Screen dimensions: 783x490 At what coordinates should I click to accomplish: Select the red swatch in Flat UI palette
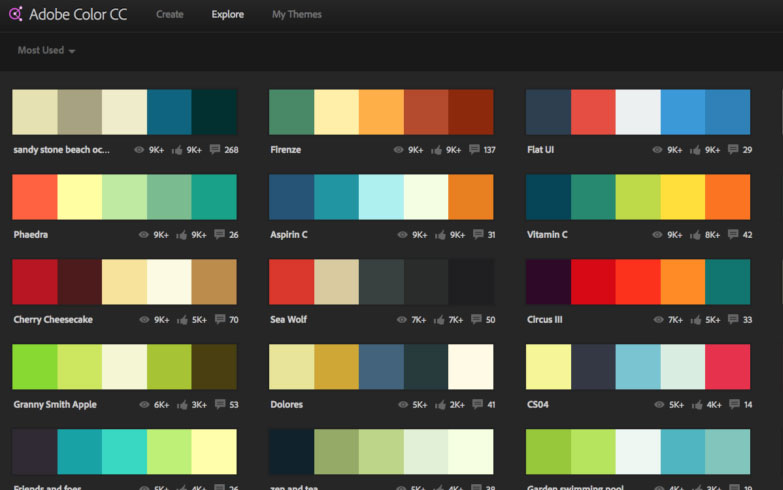tap(593, 112)
